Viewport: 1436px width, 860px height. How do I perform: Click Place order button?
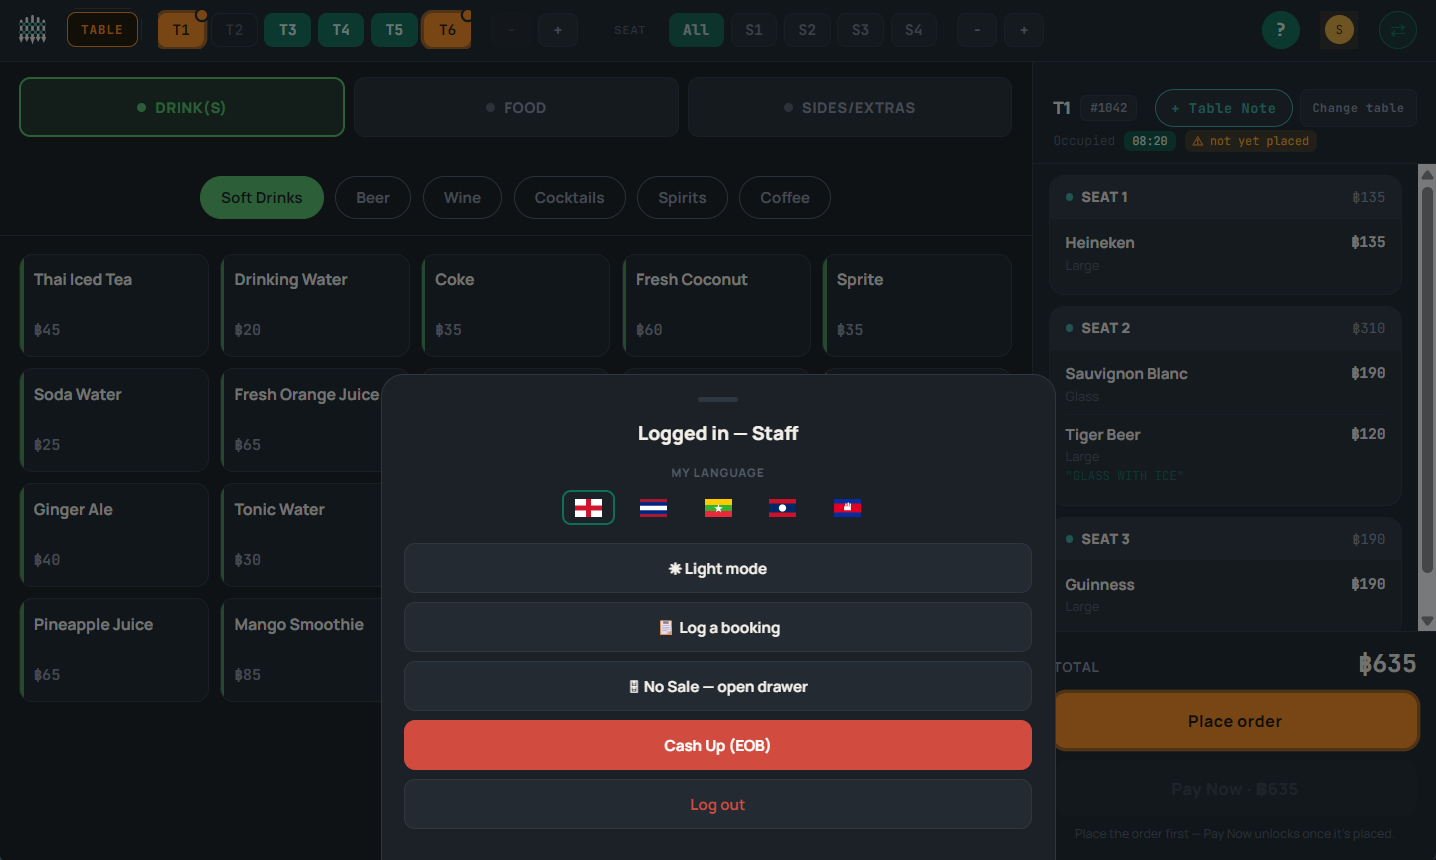click(1235, 721)
